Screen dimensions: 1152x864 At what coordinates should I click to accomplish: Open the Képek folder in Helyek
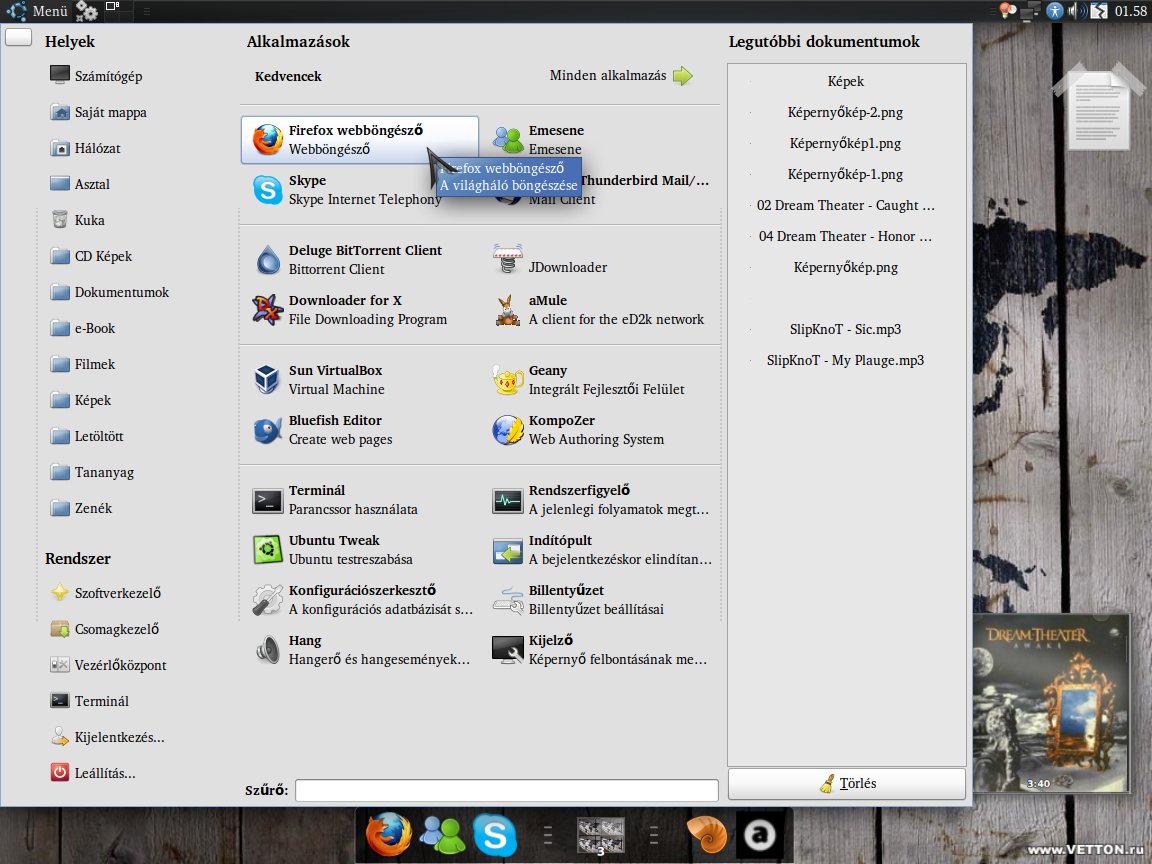click(x=81, y=400)
